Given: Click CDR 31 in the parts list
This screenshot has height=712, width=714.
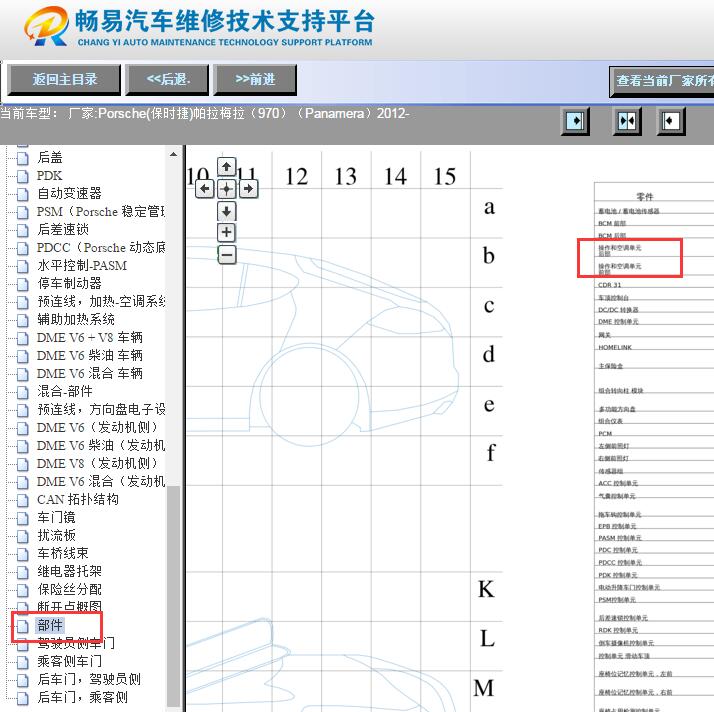Looking at the screenshot, I should coord(609,285).
